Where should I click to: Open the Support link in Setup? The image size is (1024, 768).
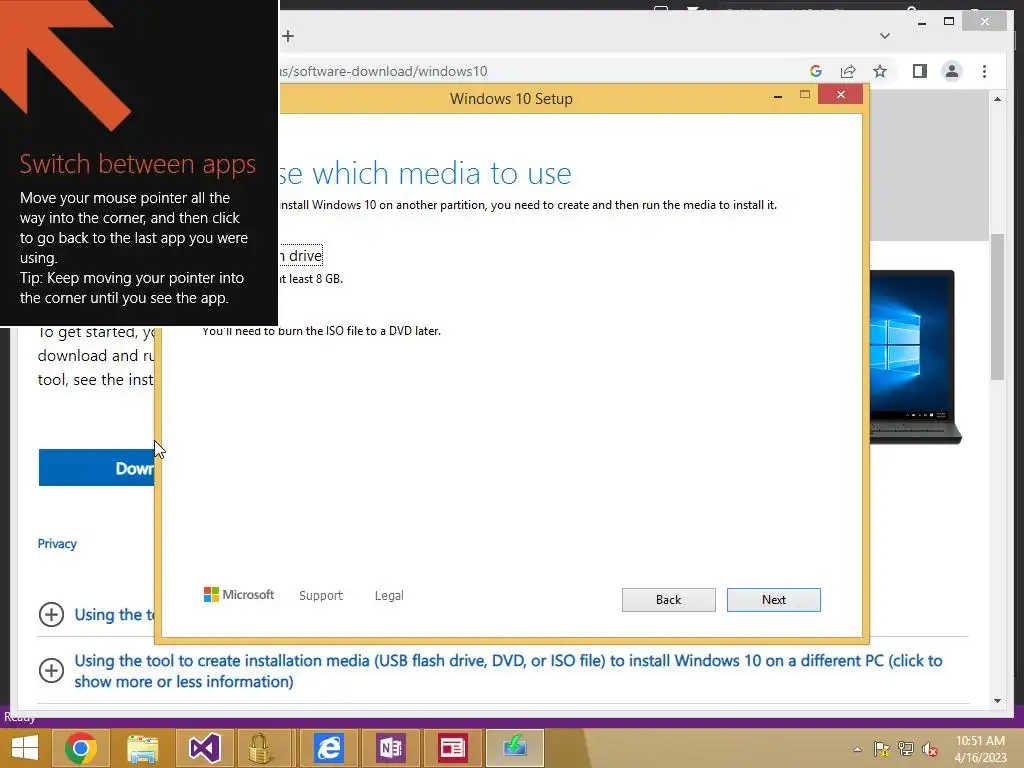pos(321,596)
